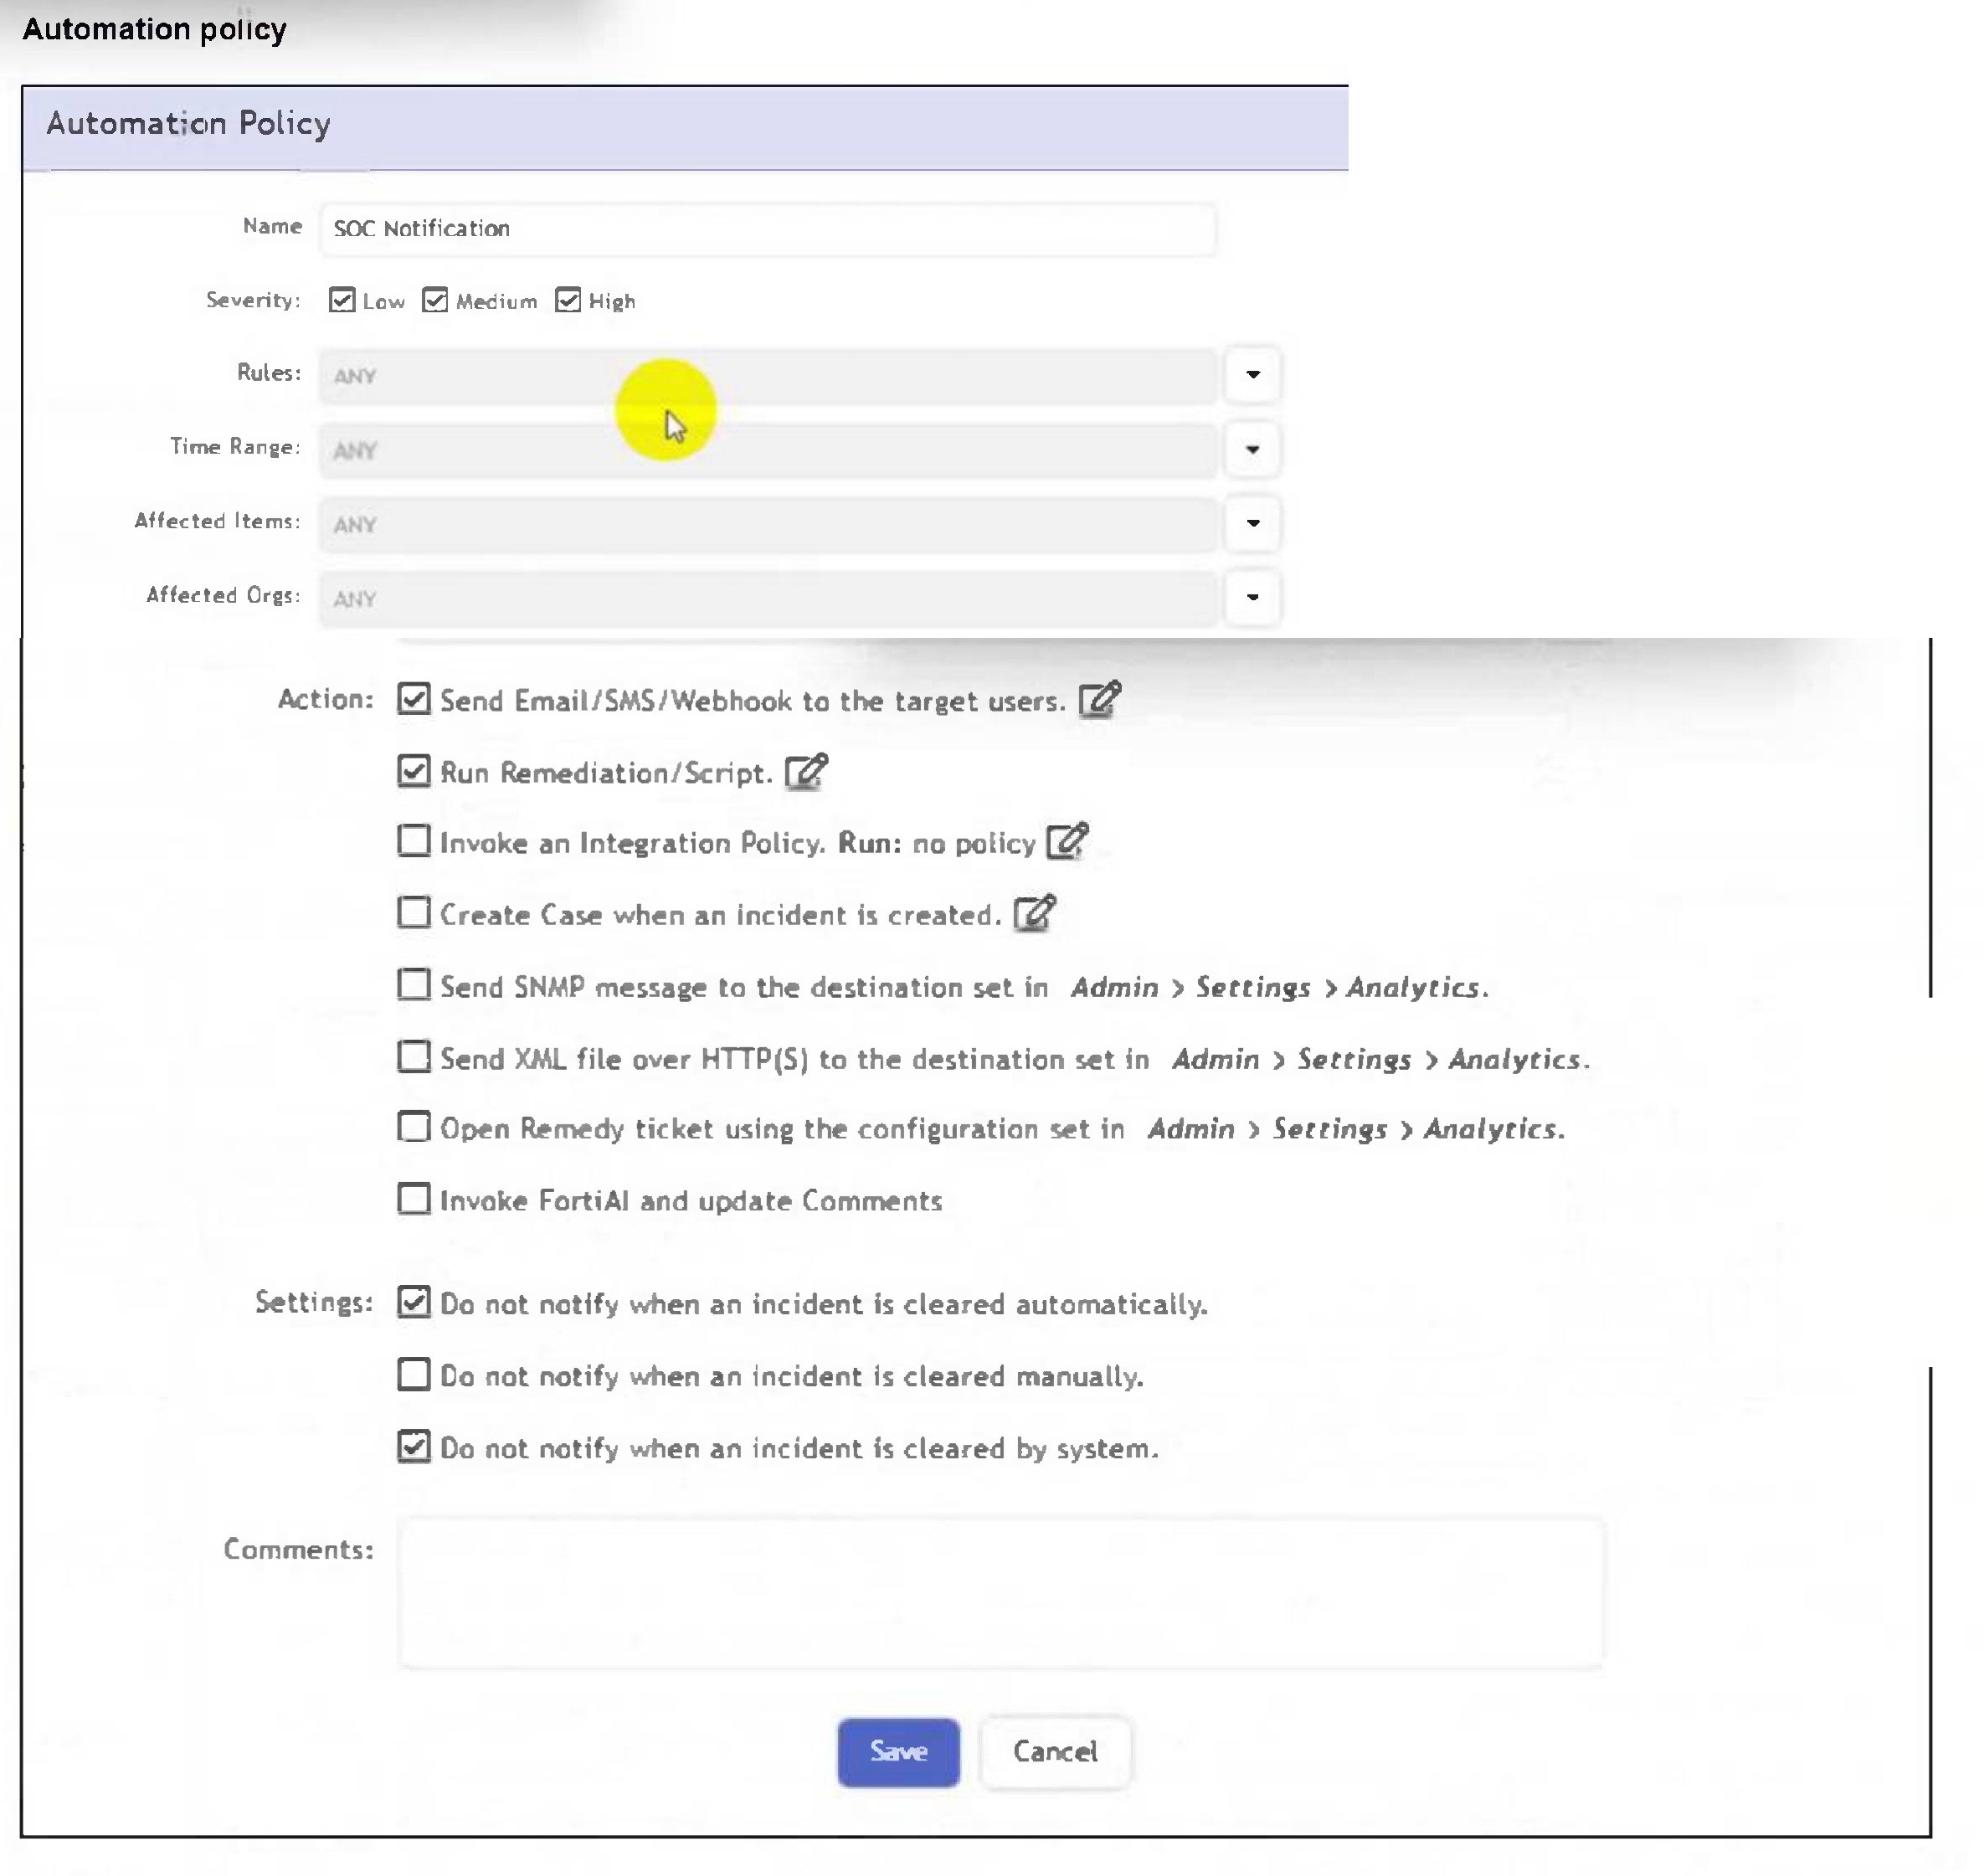
Task: Open the Time Range dropdown
Action: [1252, 449]
